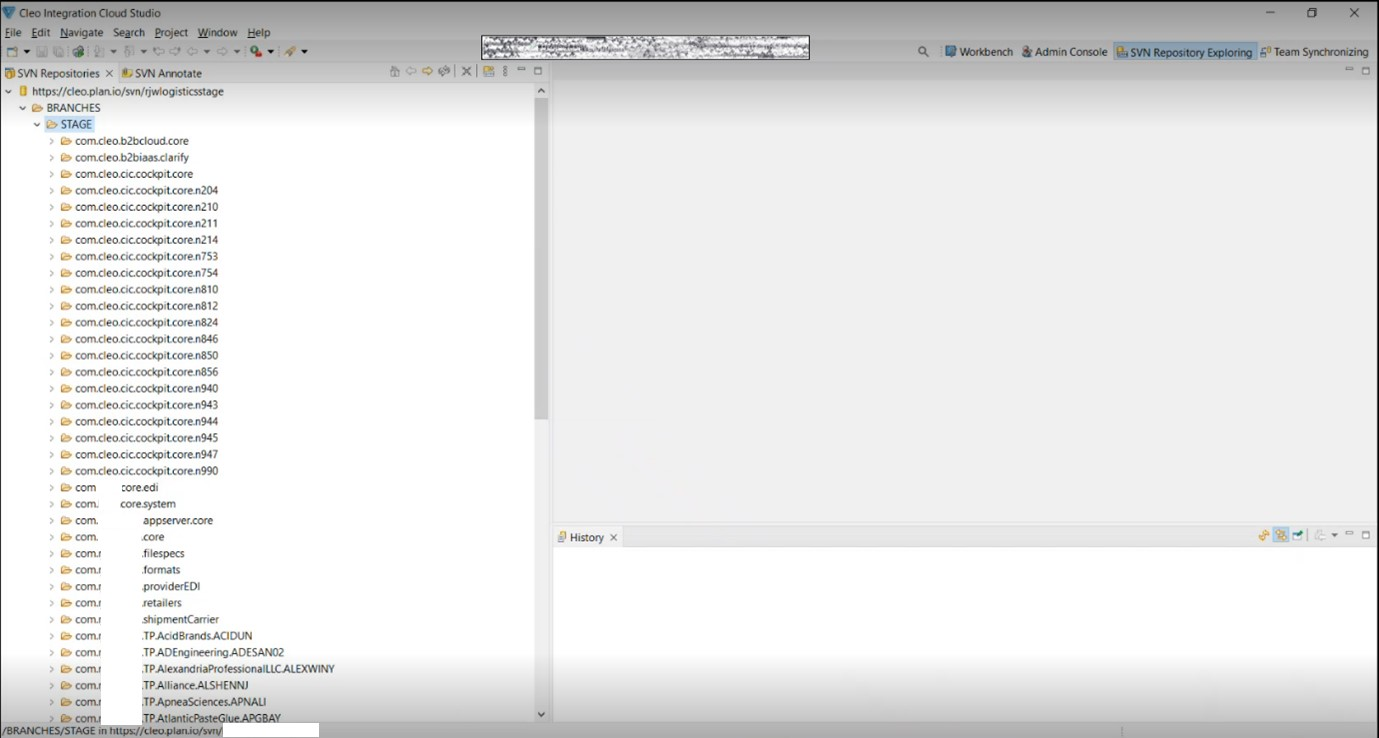The width and height of the screenshot is (1379, 738).
Task: Click the scroll up arrow in repository tree
Action: (x=541, y=91)
